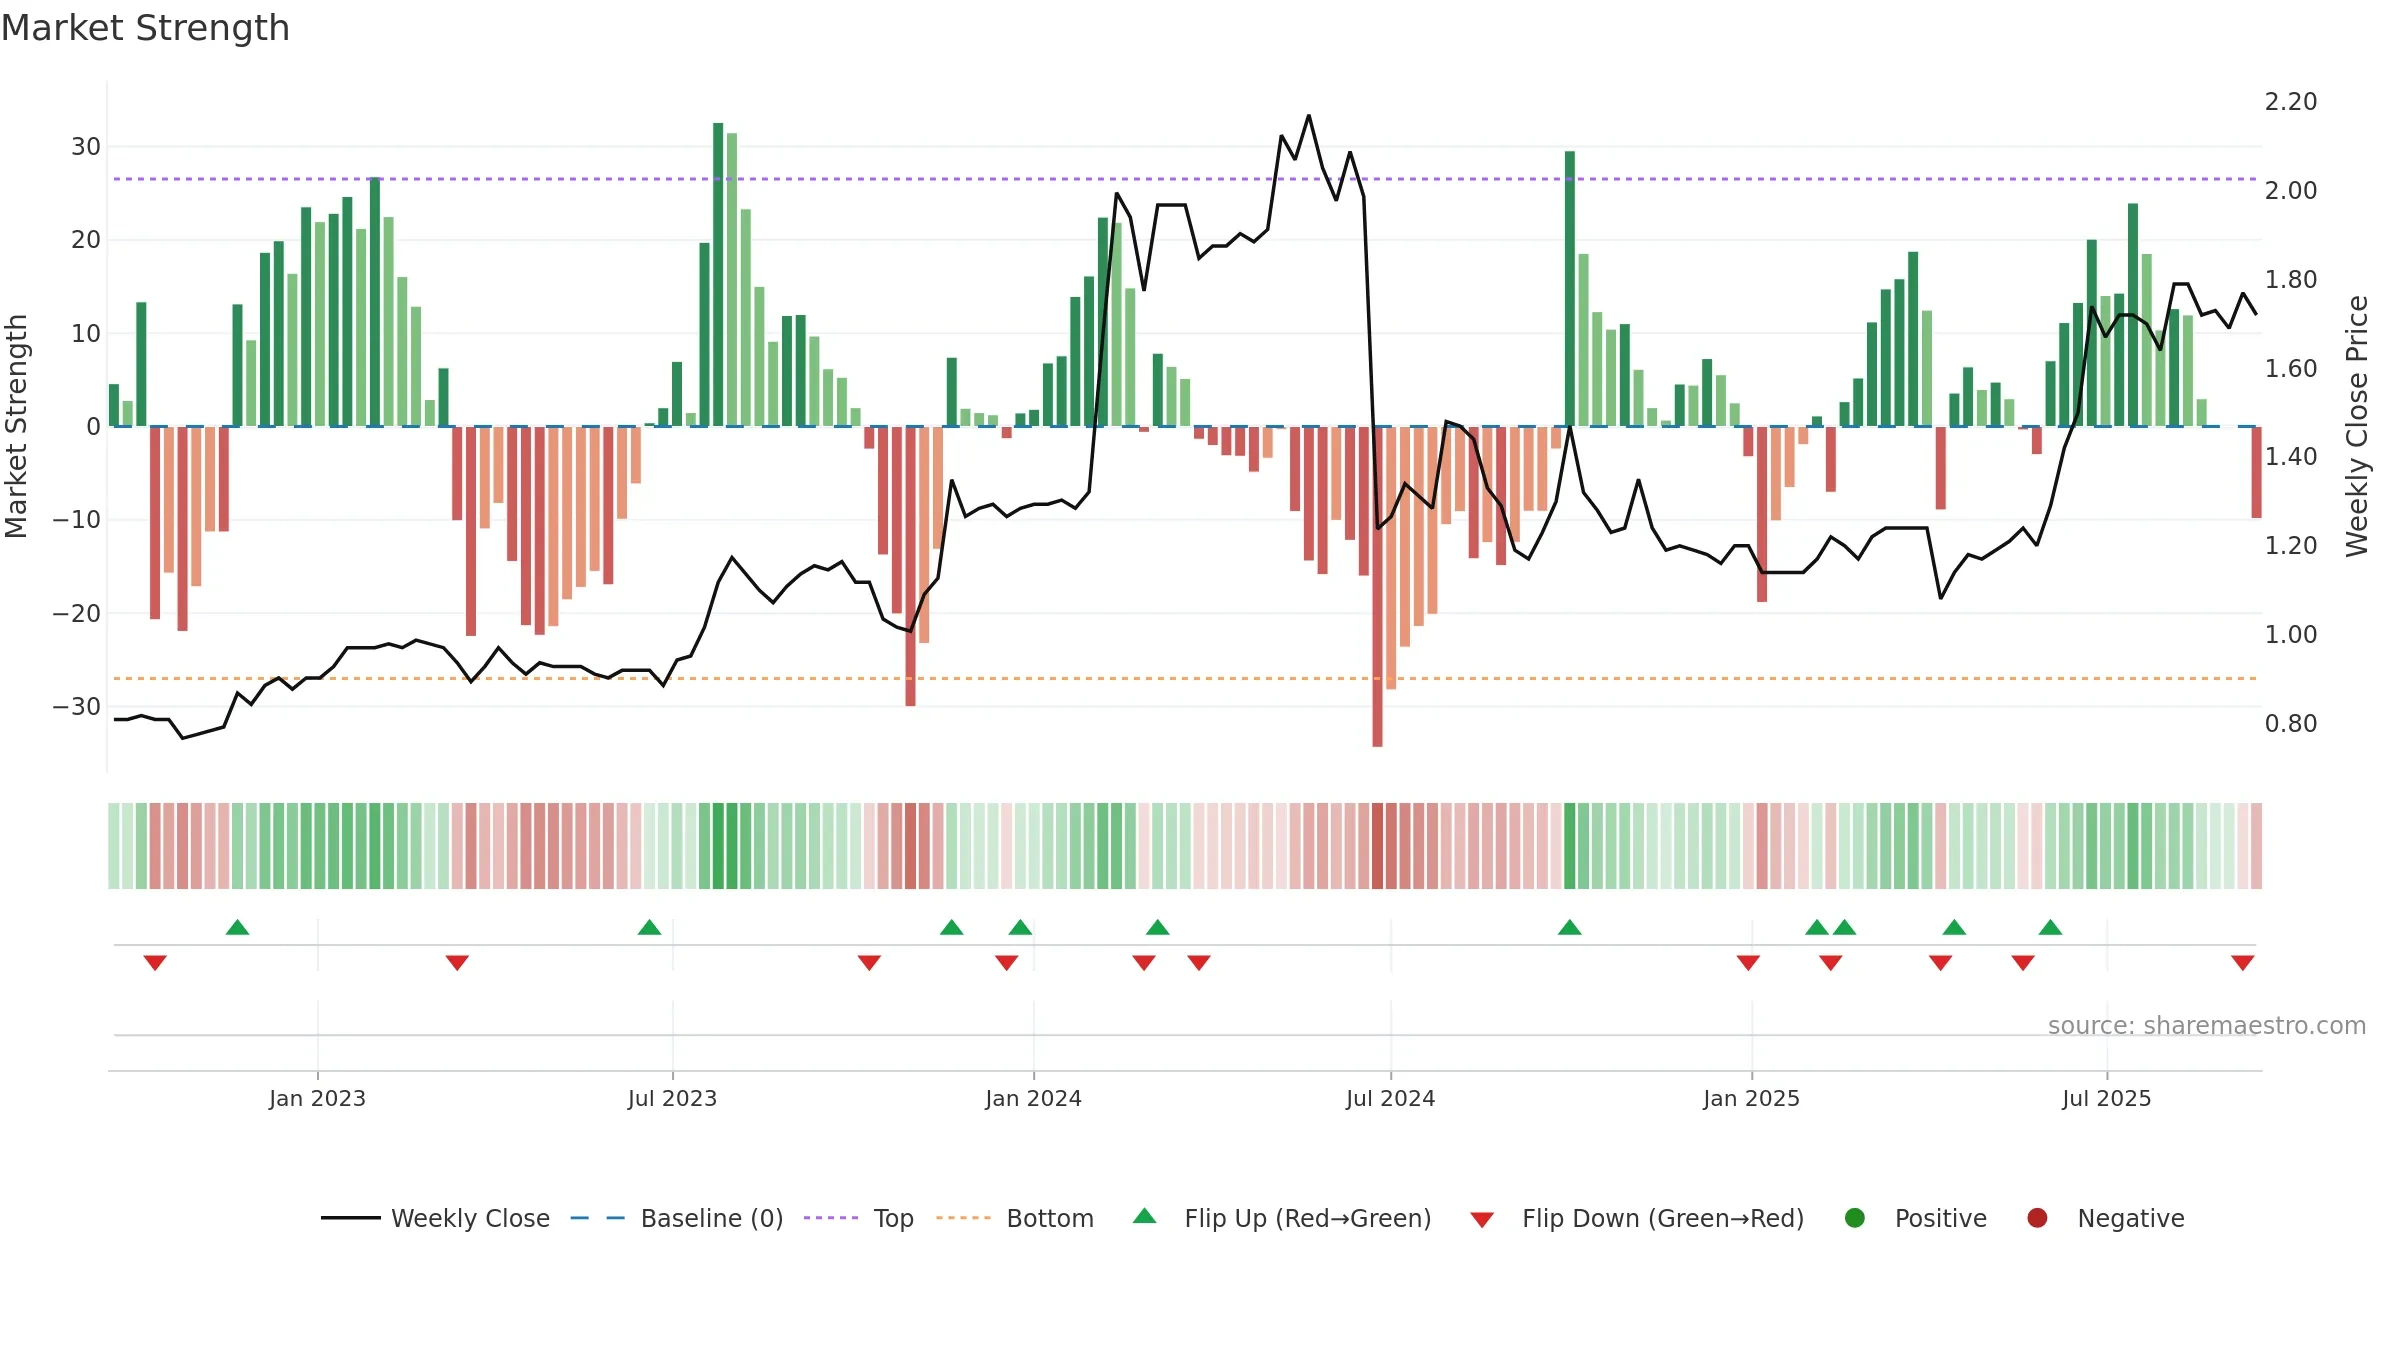Toggle the Bottom legend label
Image resolution: width=2400 pixels, height=1350 pixels.
pos(1050,1219)
